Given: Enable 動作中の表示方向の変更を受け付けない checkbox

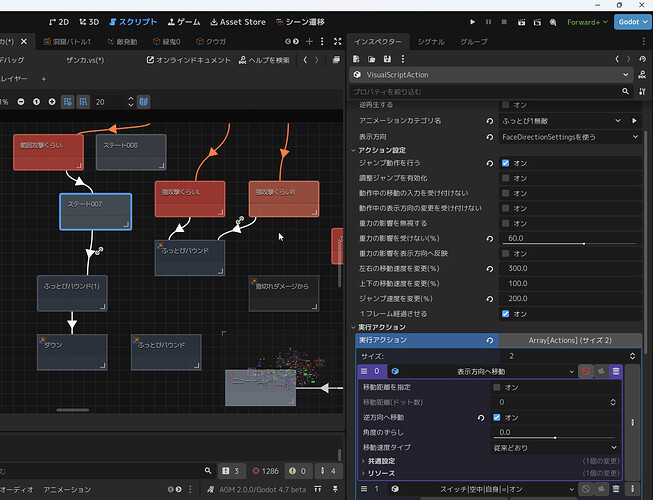Looking at the screenshot, I should pos(505,208).
